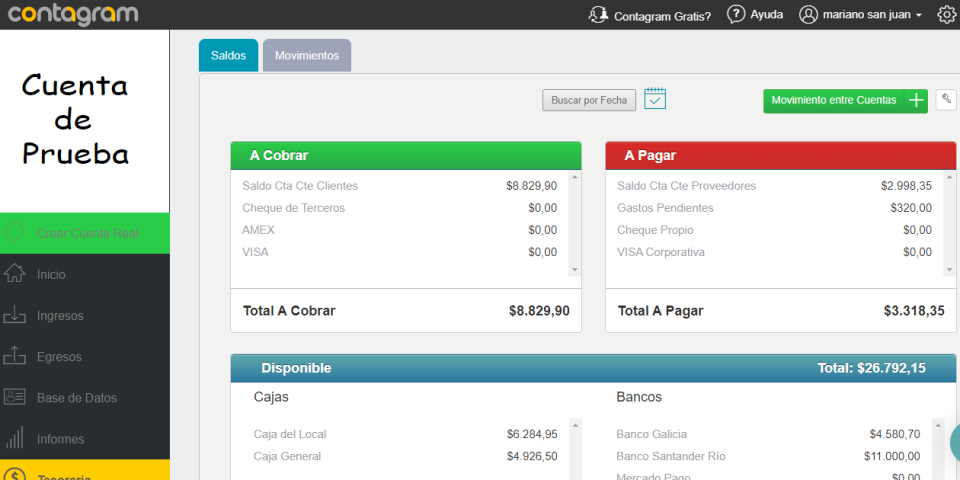Click the $8.829,90 Total A Cobrar amount
Image resolution: width=960 pixels, height=480 pixels.
click(539, 310)
